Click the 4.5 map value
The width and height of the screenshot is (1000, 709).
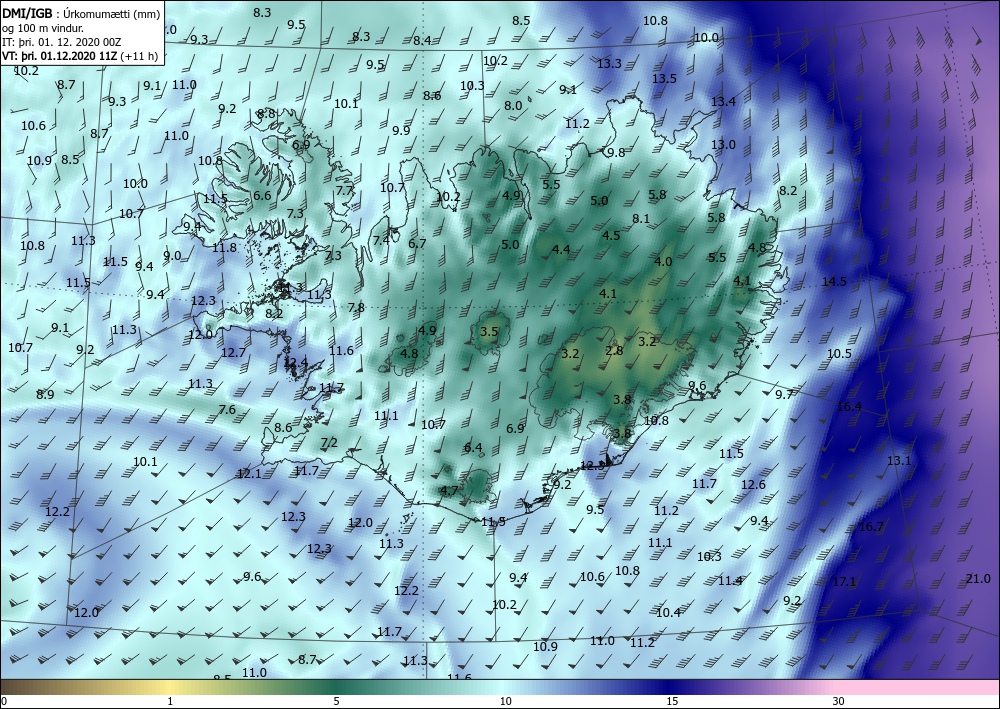[x=611, y=235]
